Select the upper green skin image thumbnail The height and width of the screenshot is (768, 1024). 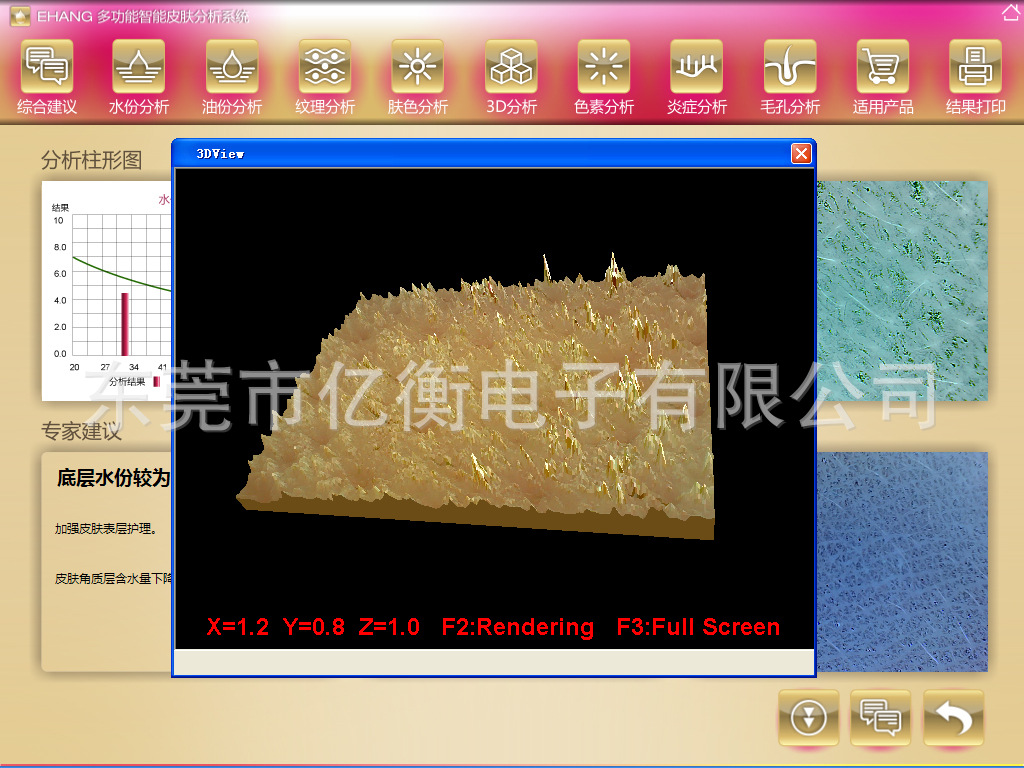(902, 290)
